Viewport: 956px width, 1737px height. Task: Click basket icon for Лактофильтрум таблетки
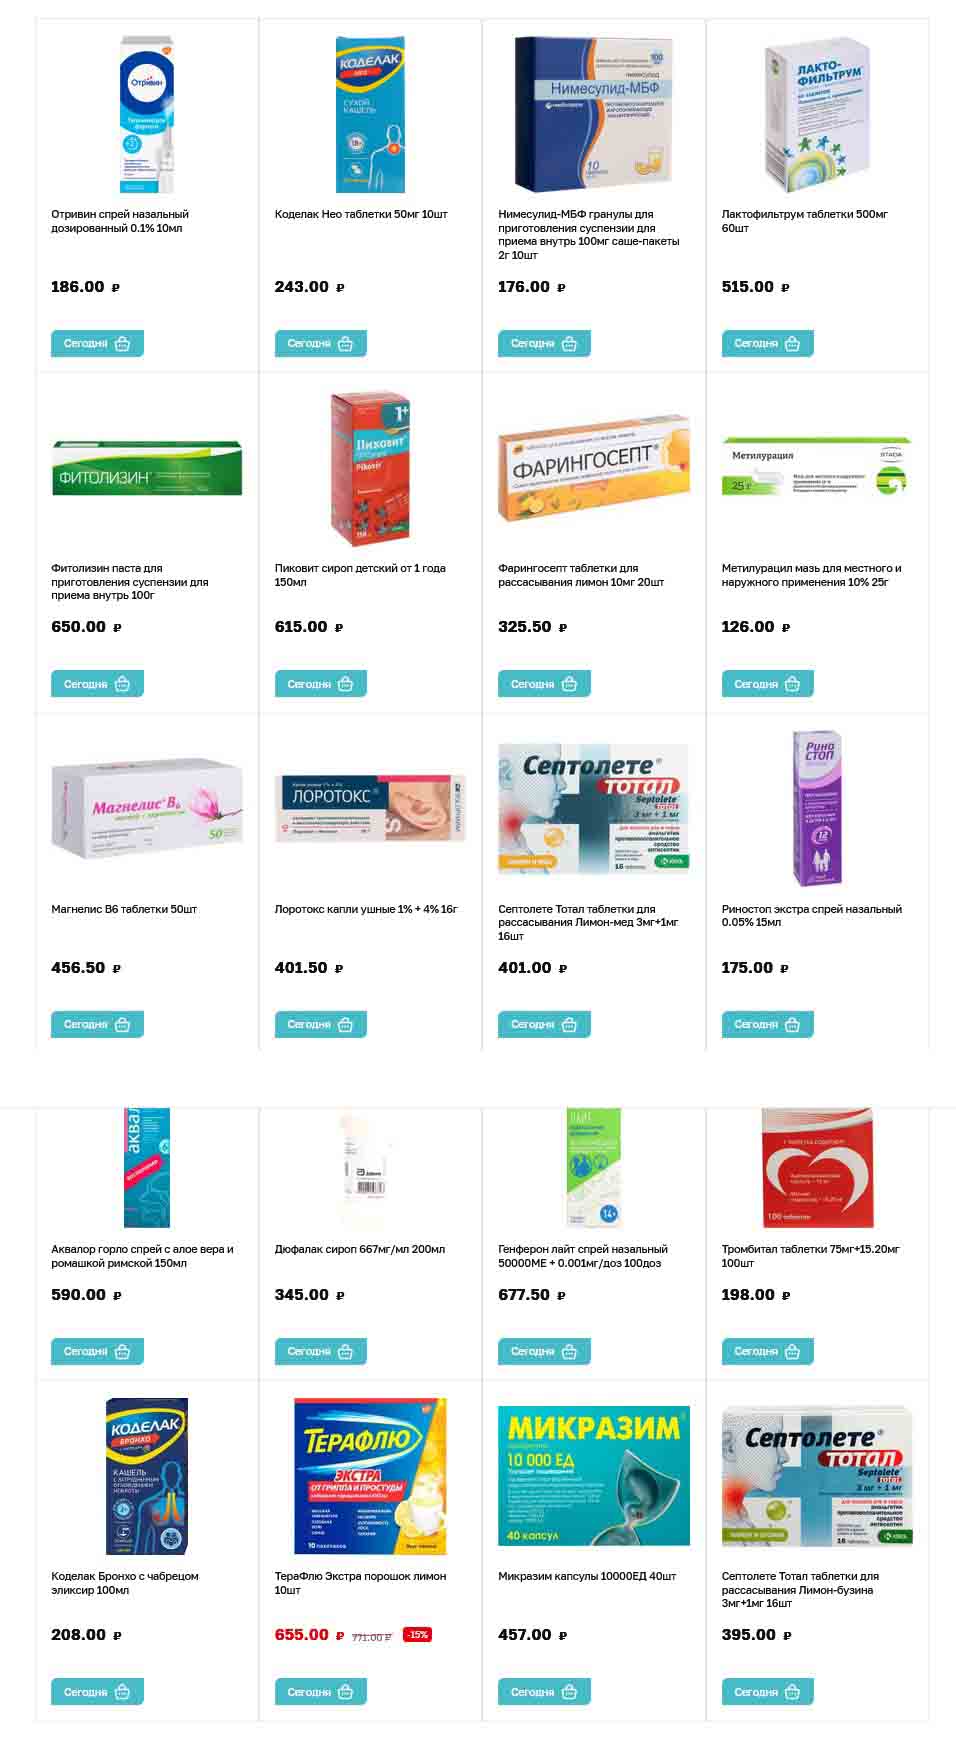click(x=793, y=344)
